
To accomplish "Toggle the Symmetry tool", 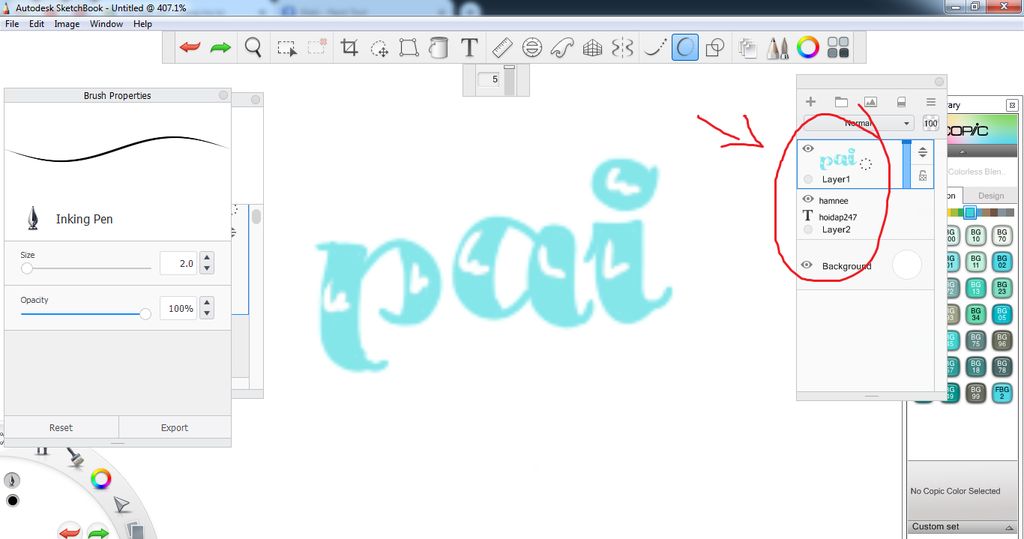I will click(x=622, y=48).
